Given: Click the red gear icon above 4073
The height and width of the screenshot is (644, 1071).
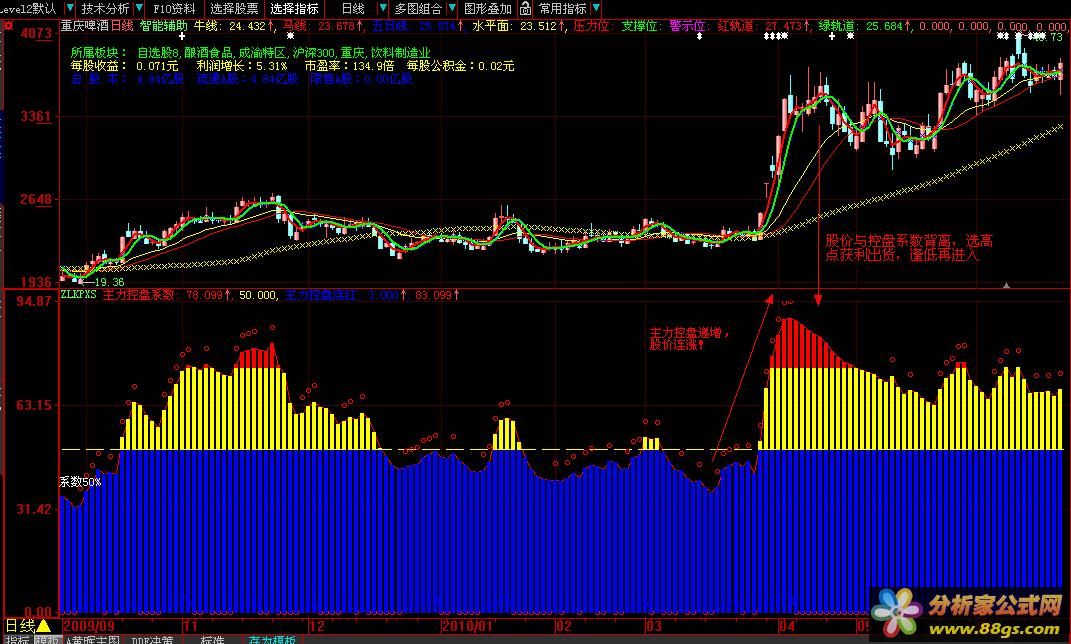Looking at the screenshot, I should point(8,25).
